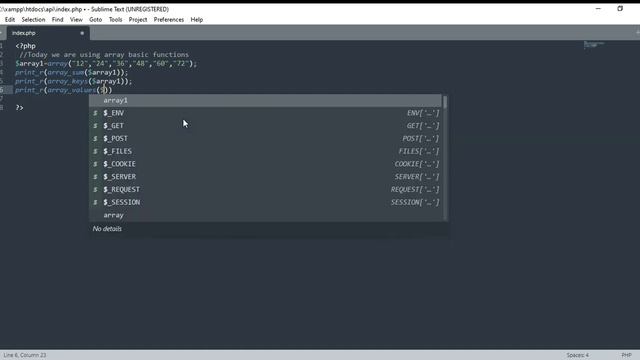Click the $array1 assignment line
This screenshot has width=640, height=360.
point(106,64)
